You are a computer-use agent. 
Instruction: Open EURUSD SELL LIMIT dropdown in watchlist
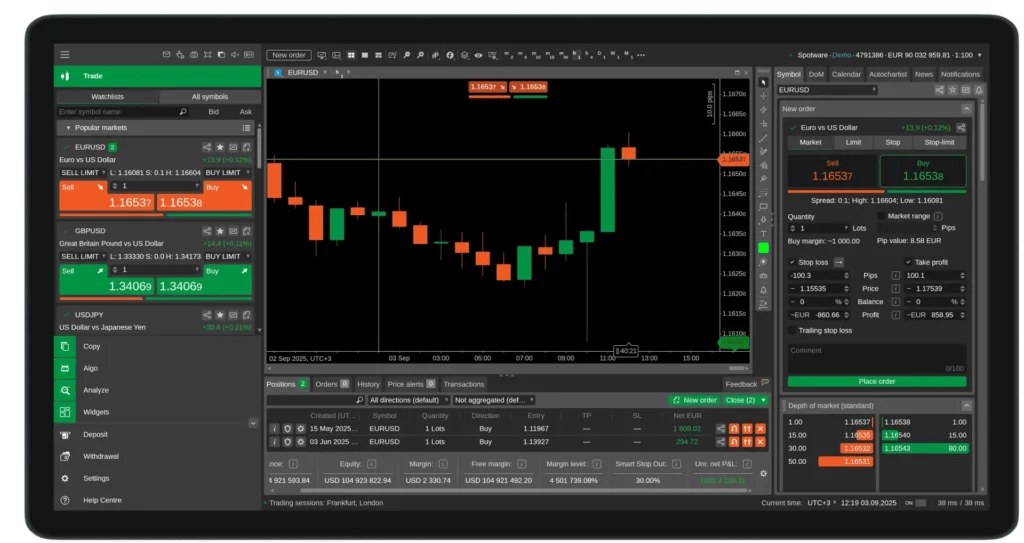click(83, 173)
